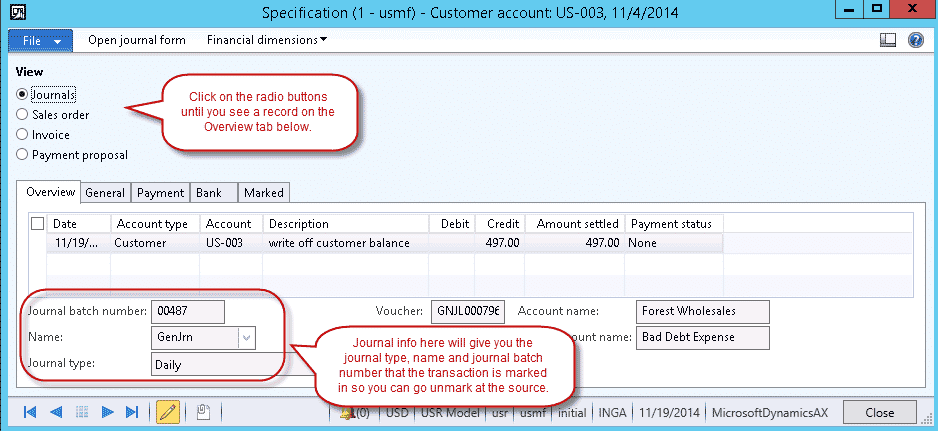The height and width of the screenshot is (431, 938).
Task: Click Account name field Forest Wholesales
Action: pos(703,311)
